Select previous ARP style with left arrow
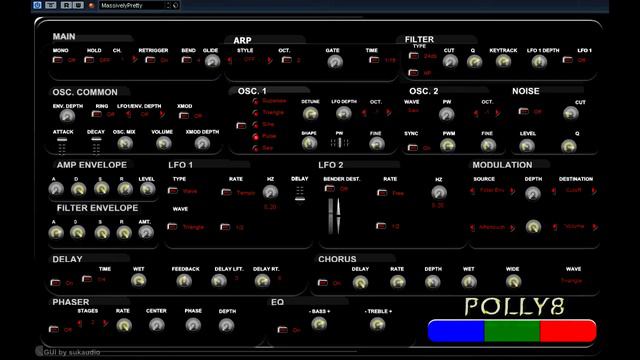Image resolution: width=640 pixels, height=360 pixels. (x=230, y=60)
